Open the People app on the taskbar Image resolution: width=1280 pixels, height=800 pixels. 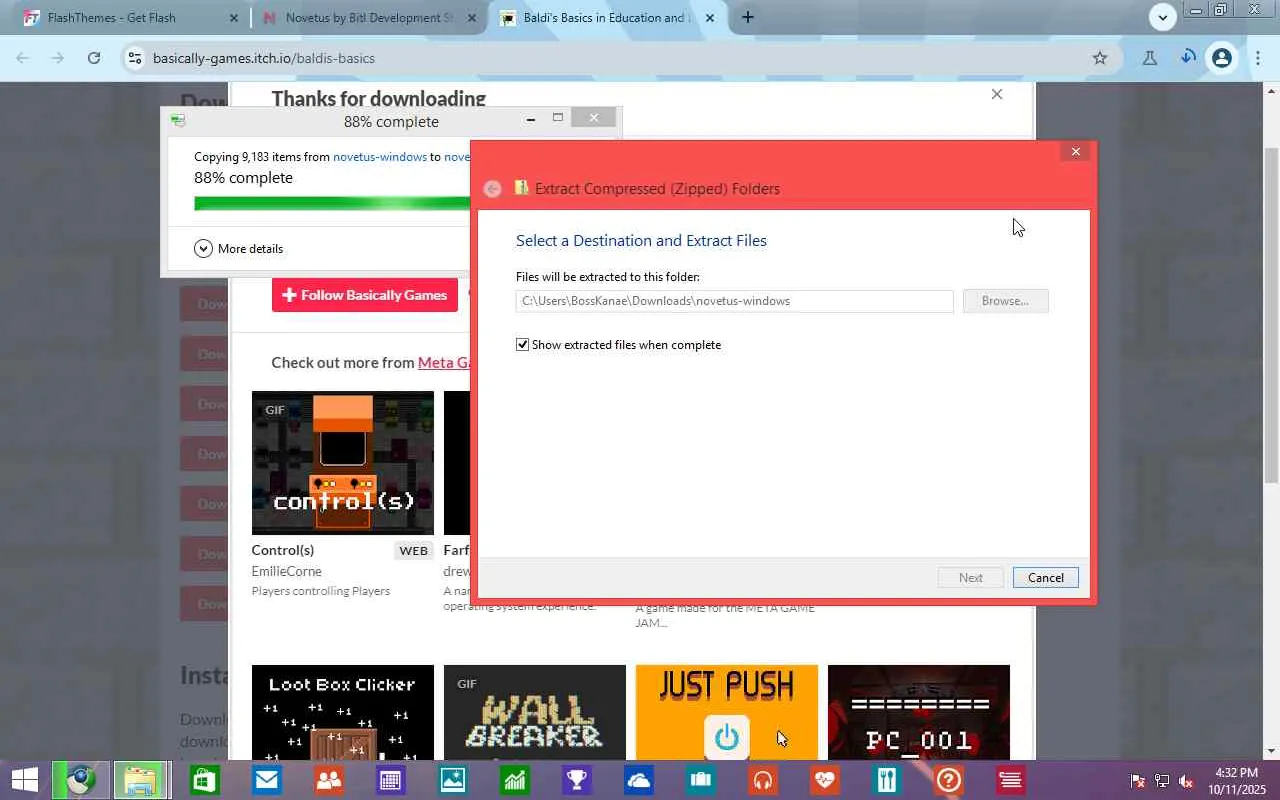click(328, 780)
